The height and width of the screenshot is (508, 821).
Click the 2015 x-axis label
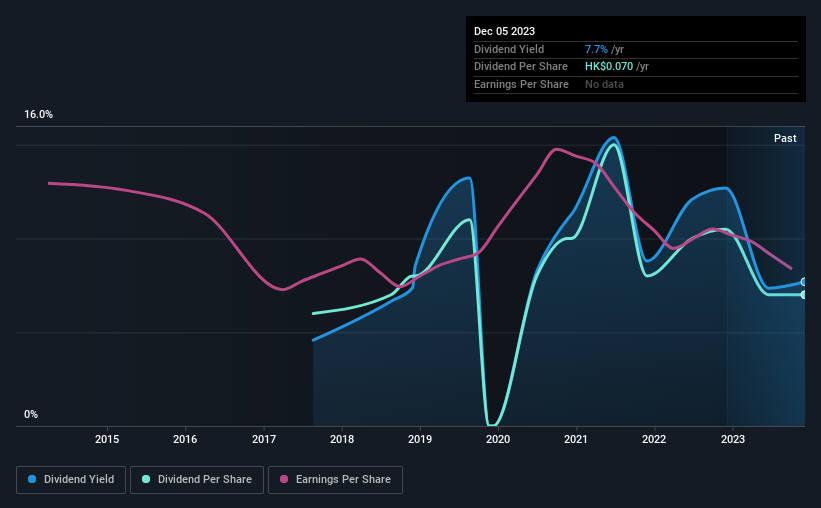107,439
